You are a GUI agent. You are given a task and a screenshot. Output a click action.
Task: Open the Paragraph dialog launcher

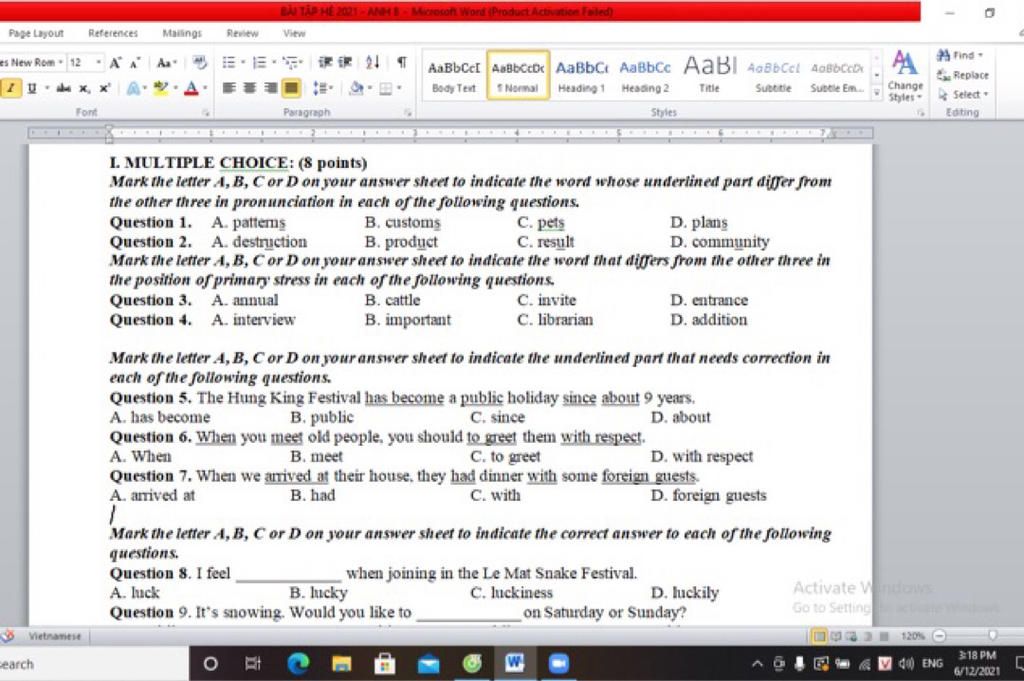coord(408,112)
